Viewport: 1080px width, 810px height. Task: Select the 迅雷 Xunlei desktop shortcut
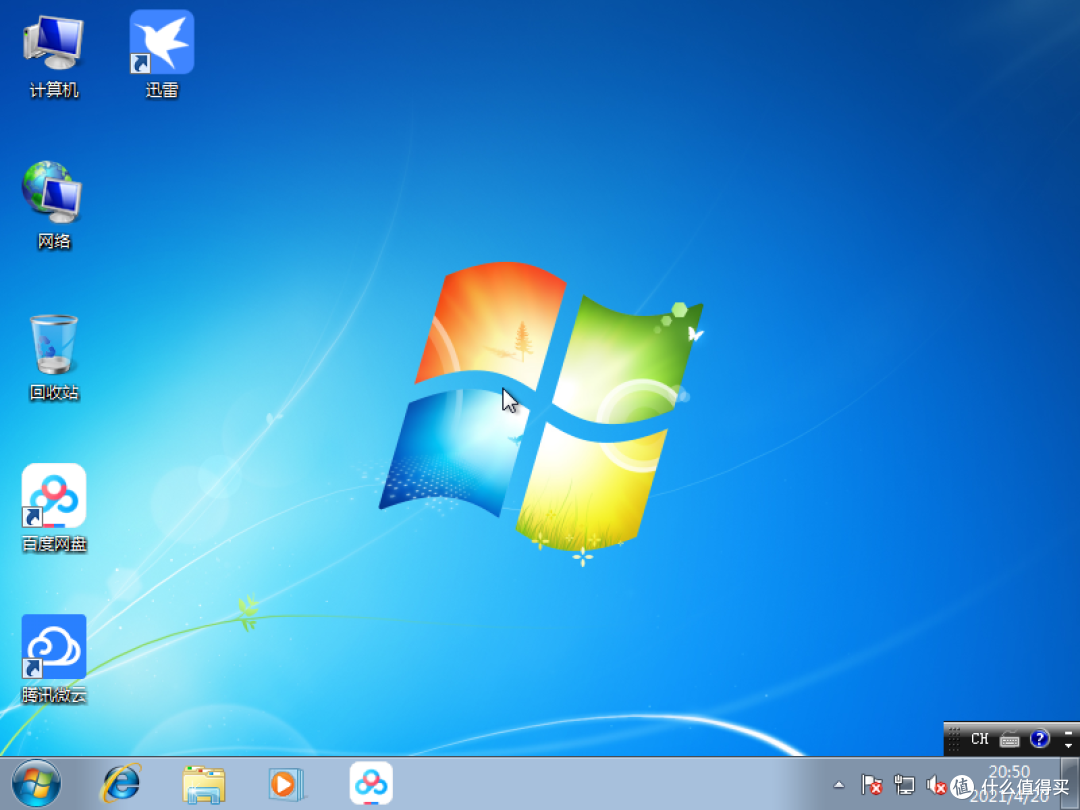click(162, 55)
